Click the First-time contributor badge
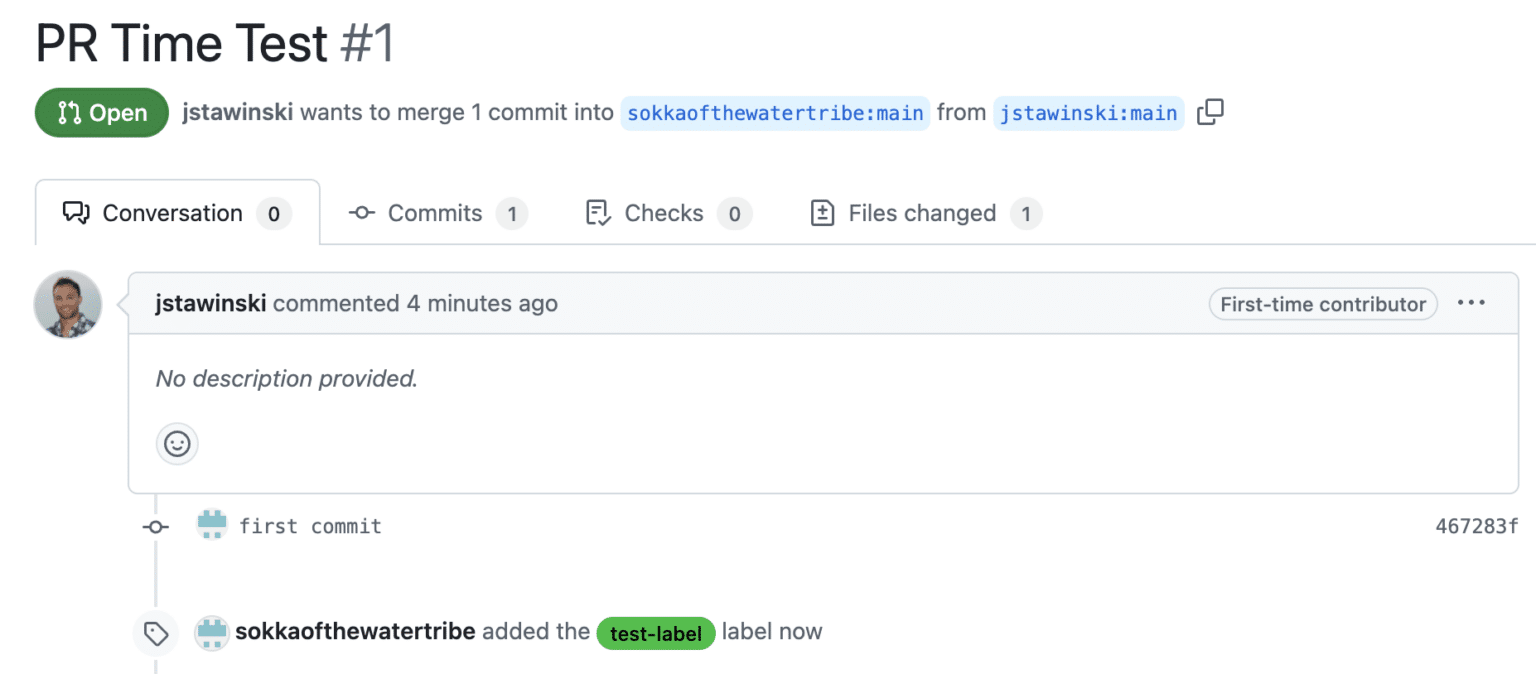Viewport: 1536px width, 674px height. pyautogui.click(x=1322, y=303)
